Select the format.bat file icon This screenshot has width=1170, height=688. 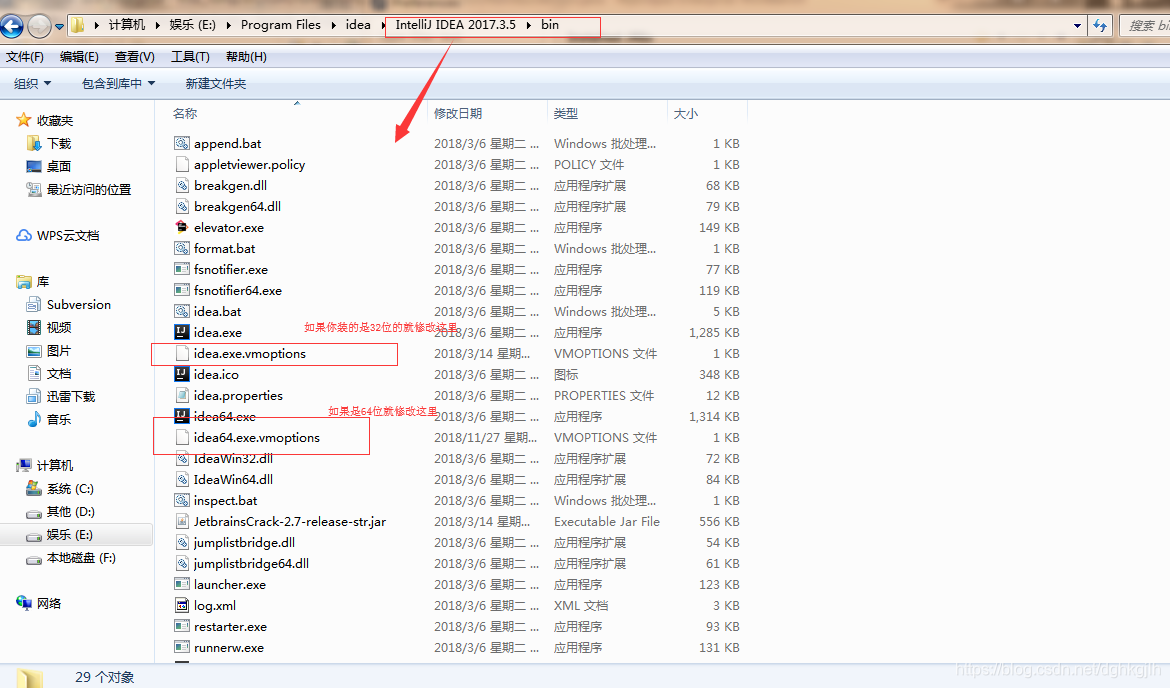click(x=182, y=248)
